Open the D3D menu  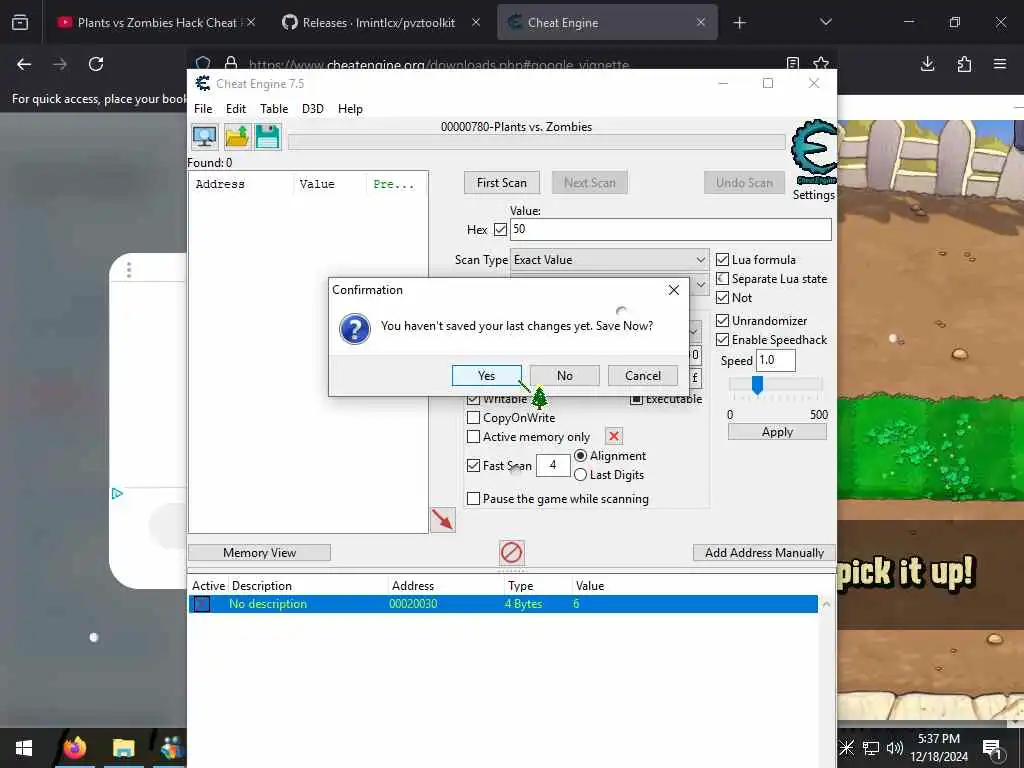point(312,108)
